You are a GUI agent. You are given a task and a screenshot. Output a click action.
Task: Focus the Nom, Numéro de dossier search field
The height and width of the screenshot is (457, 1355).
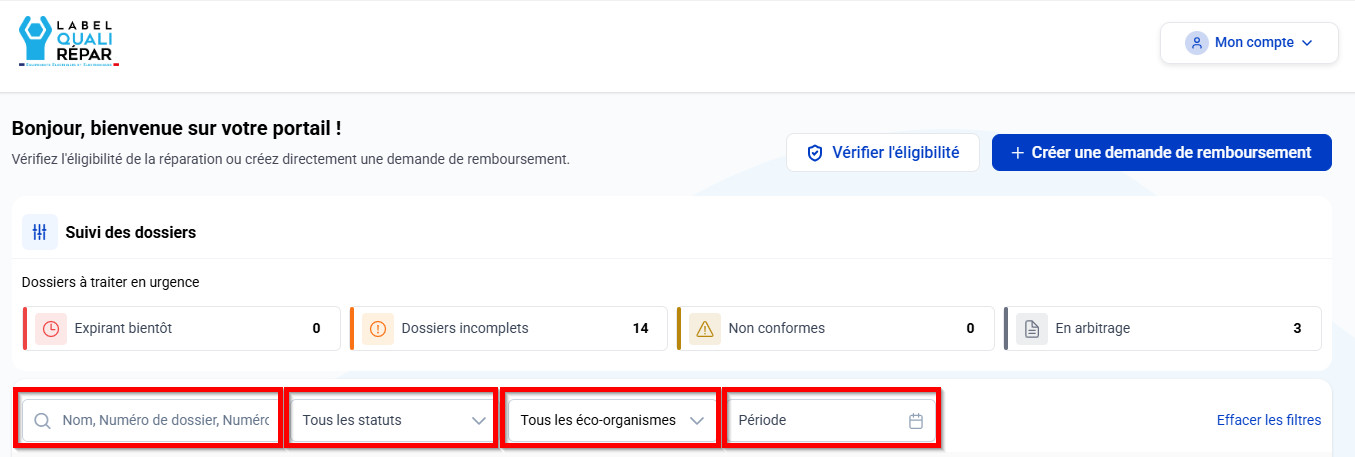tap(147, 420)
